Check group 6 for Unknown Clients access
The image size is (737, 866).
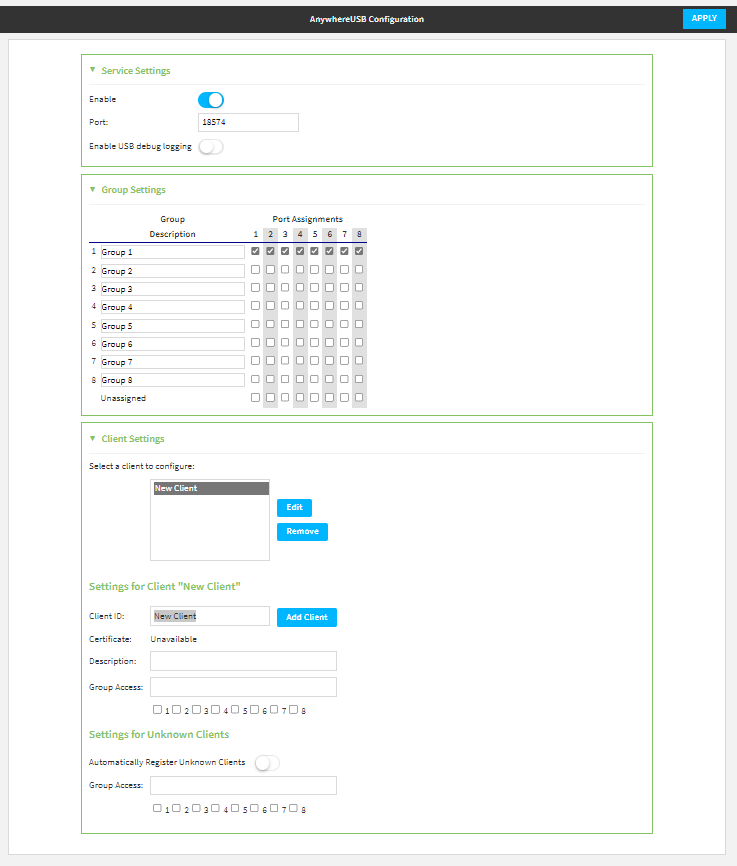click(254, 808)
